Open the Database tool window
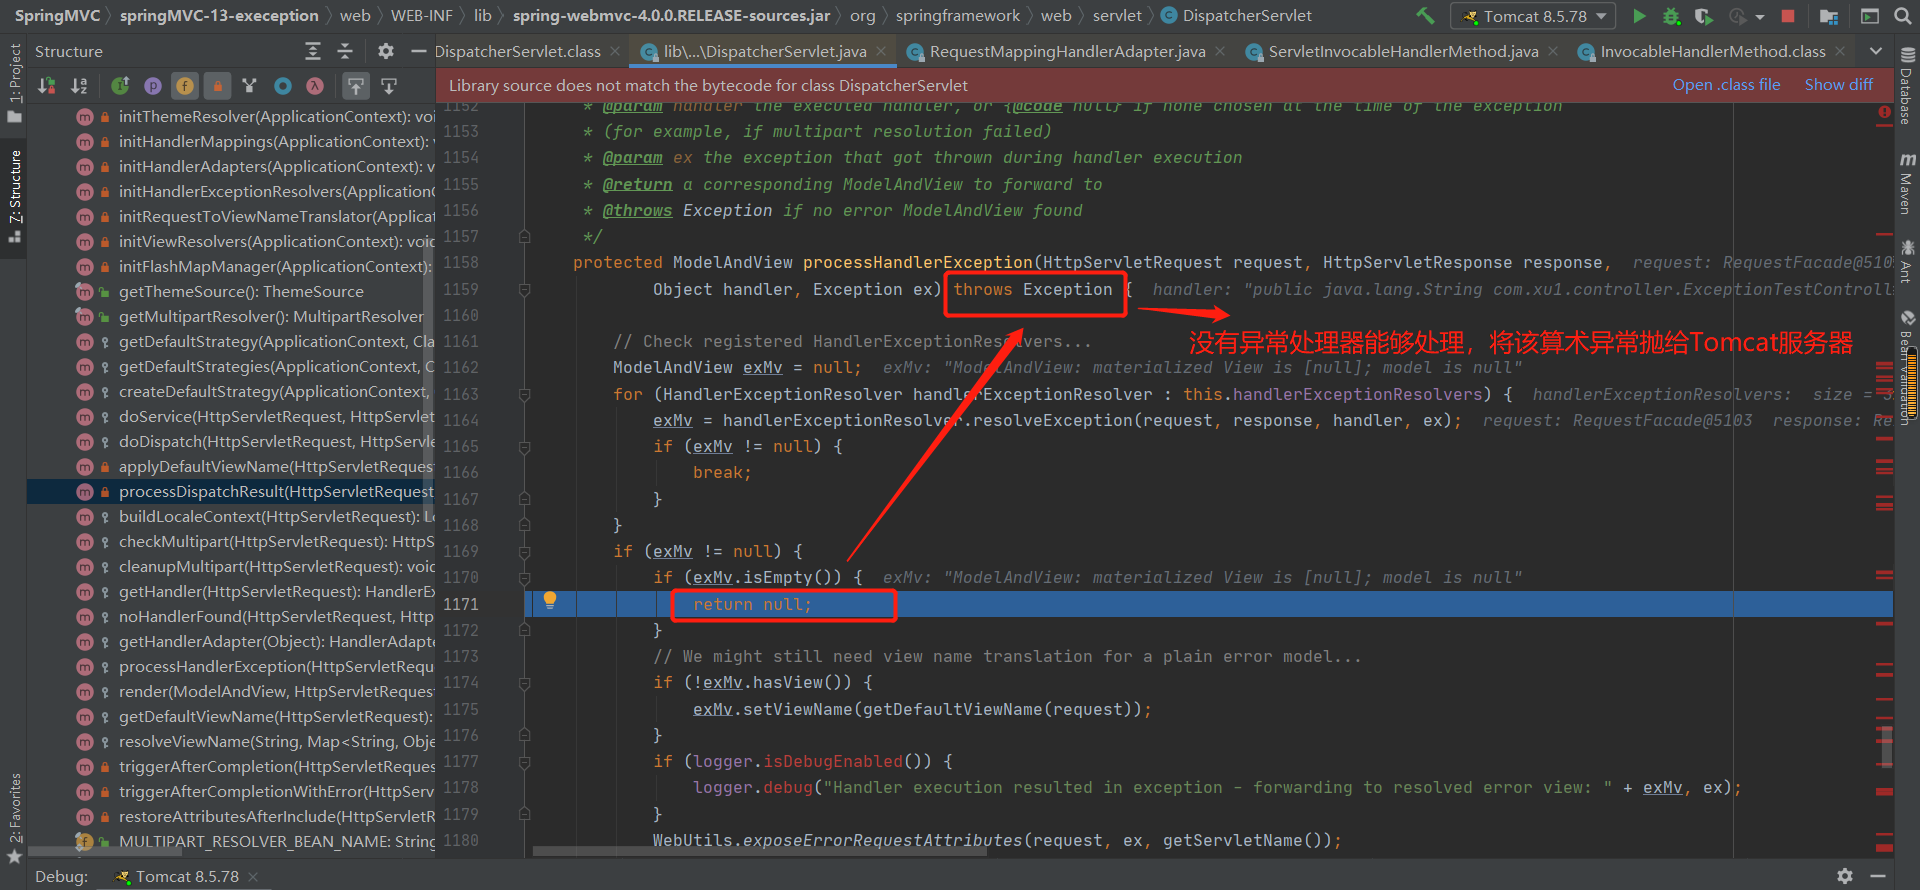Viewport: 1920px width, 890px height. tap(1907, 87)
